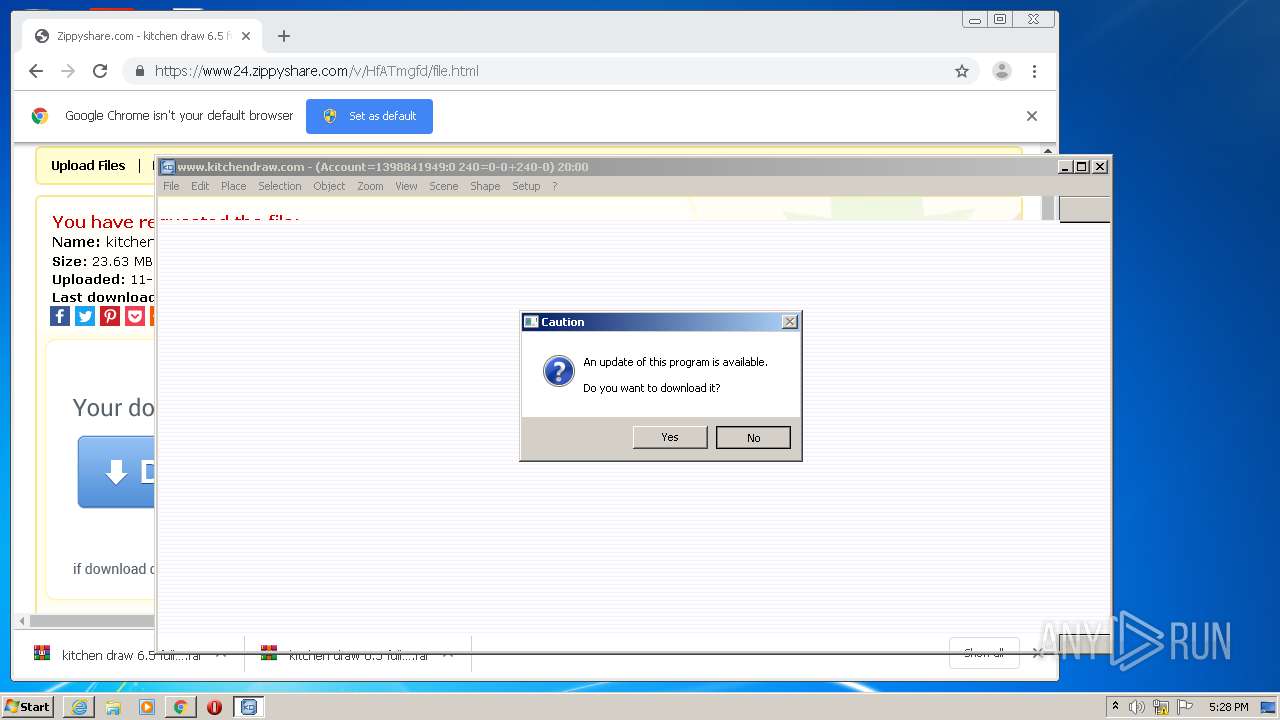Share the file on Pinterest
The width and height of the screenshot is (1280, 720).
(x=110, y=316)
